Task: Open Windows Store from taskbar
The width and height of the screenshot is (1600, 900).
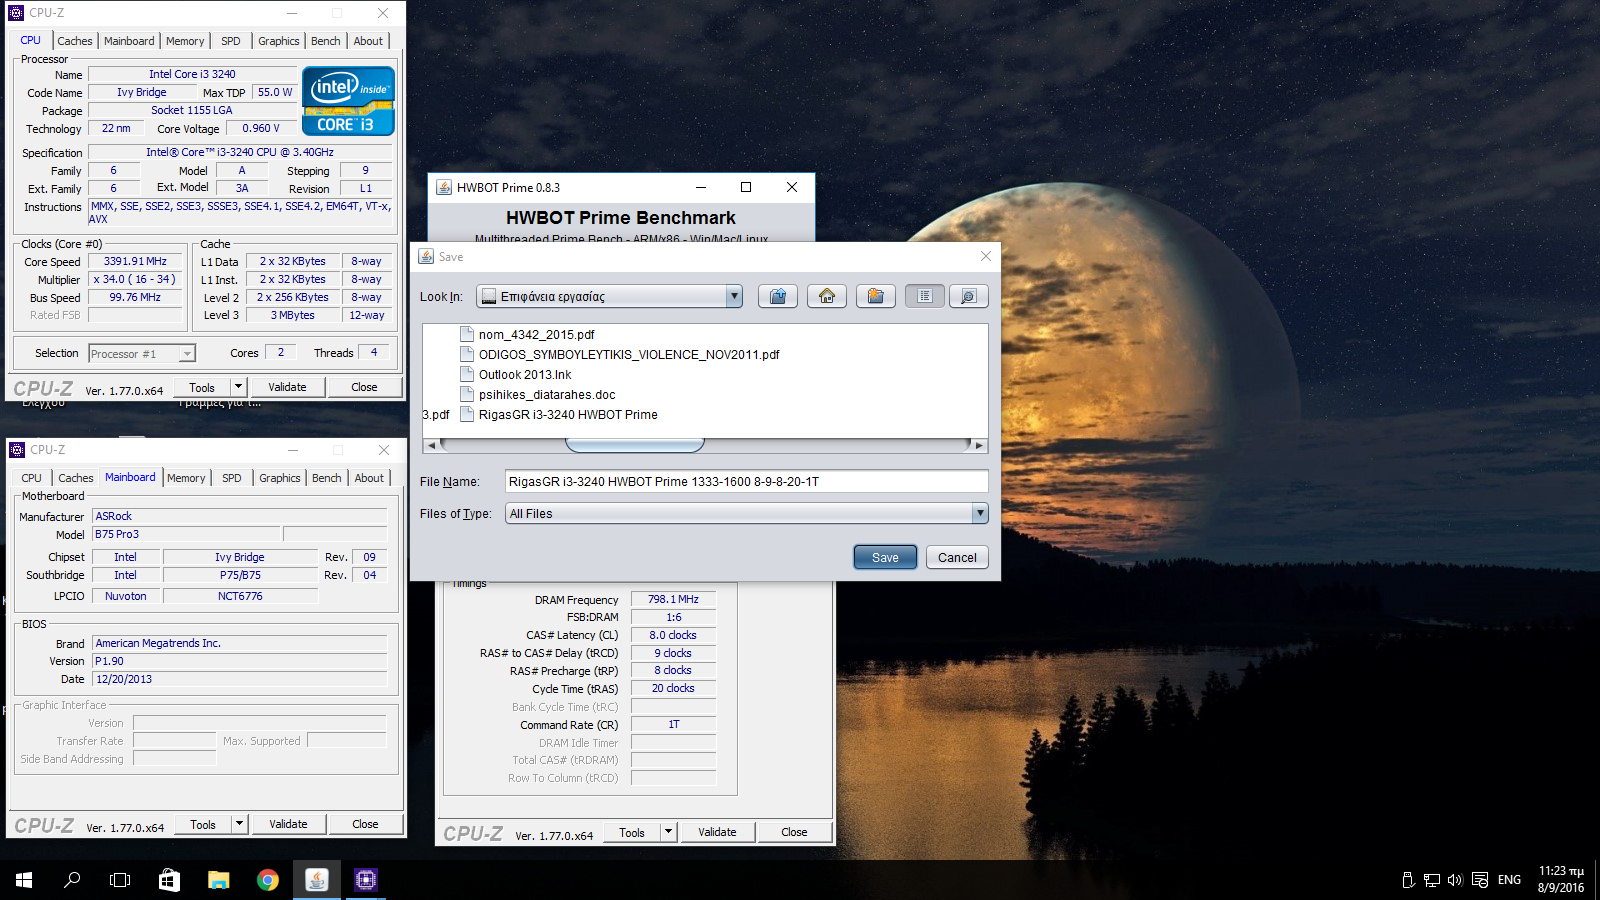Action: click(x=169, y=880)
